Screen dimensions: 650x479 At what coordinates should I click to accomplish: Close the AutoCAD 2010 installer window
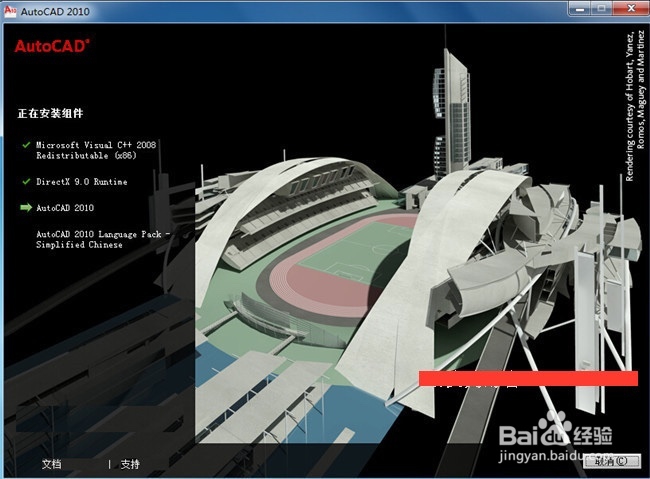point(630,8)
